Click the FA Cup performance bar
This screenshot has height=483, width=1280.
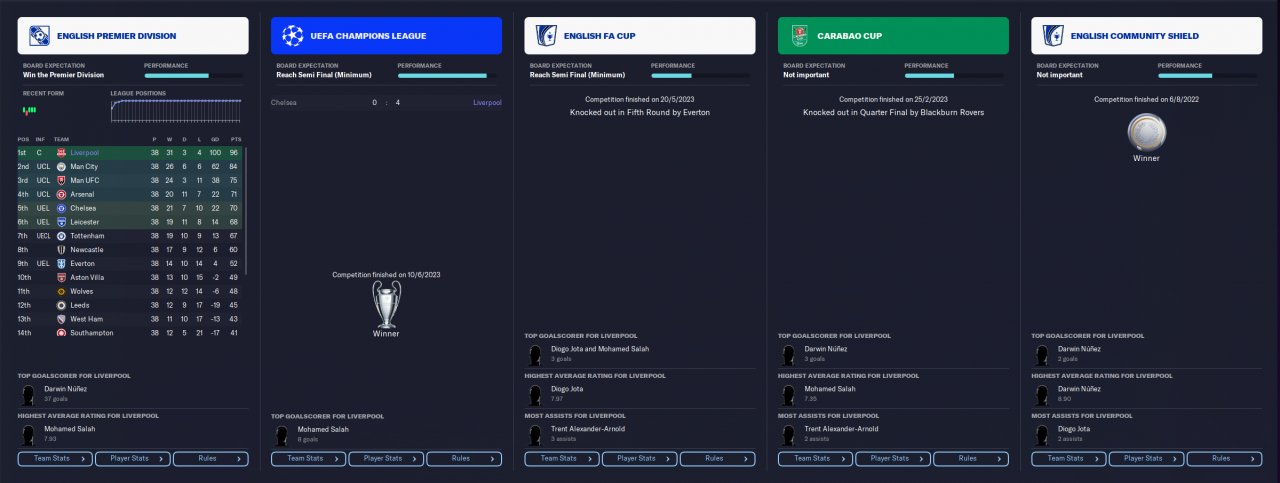[x=702, y=75]
